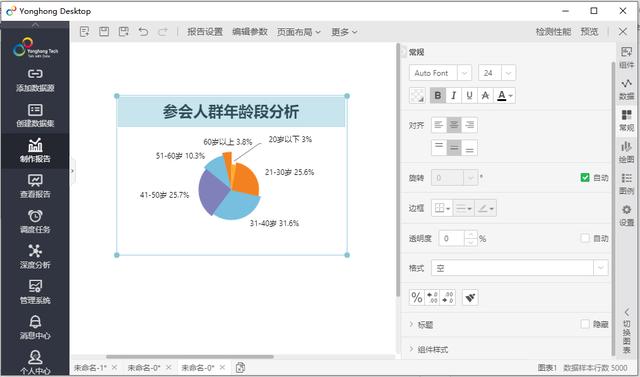The width and height of the screenshot is (640, 377).
Task: Undo the last action
Action: 143,32
